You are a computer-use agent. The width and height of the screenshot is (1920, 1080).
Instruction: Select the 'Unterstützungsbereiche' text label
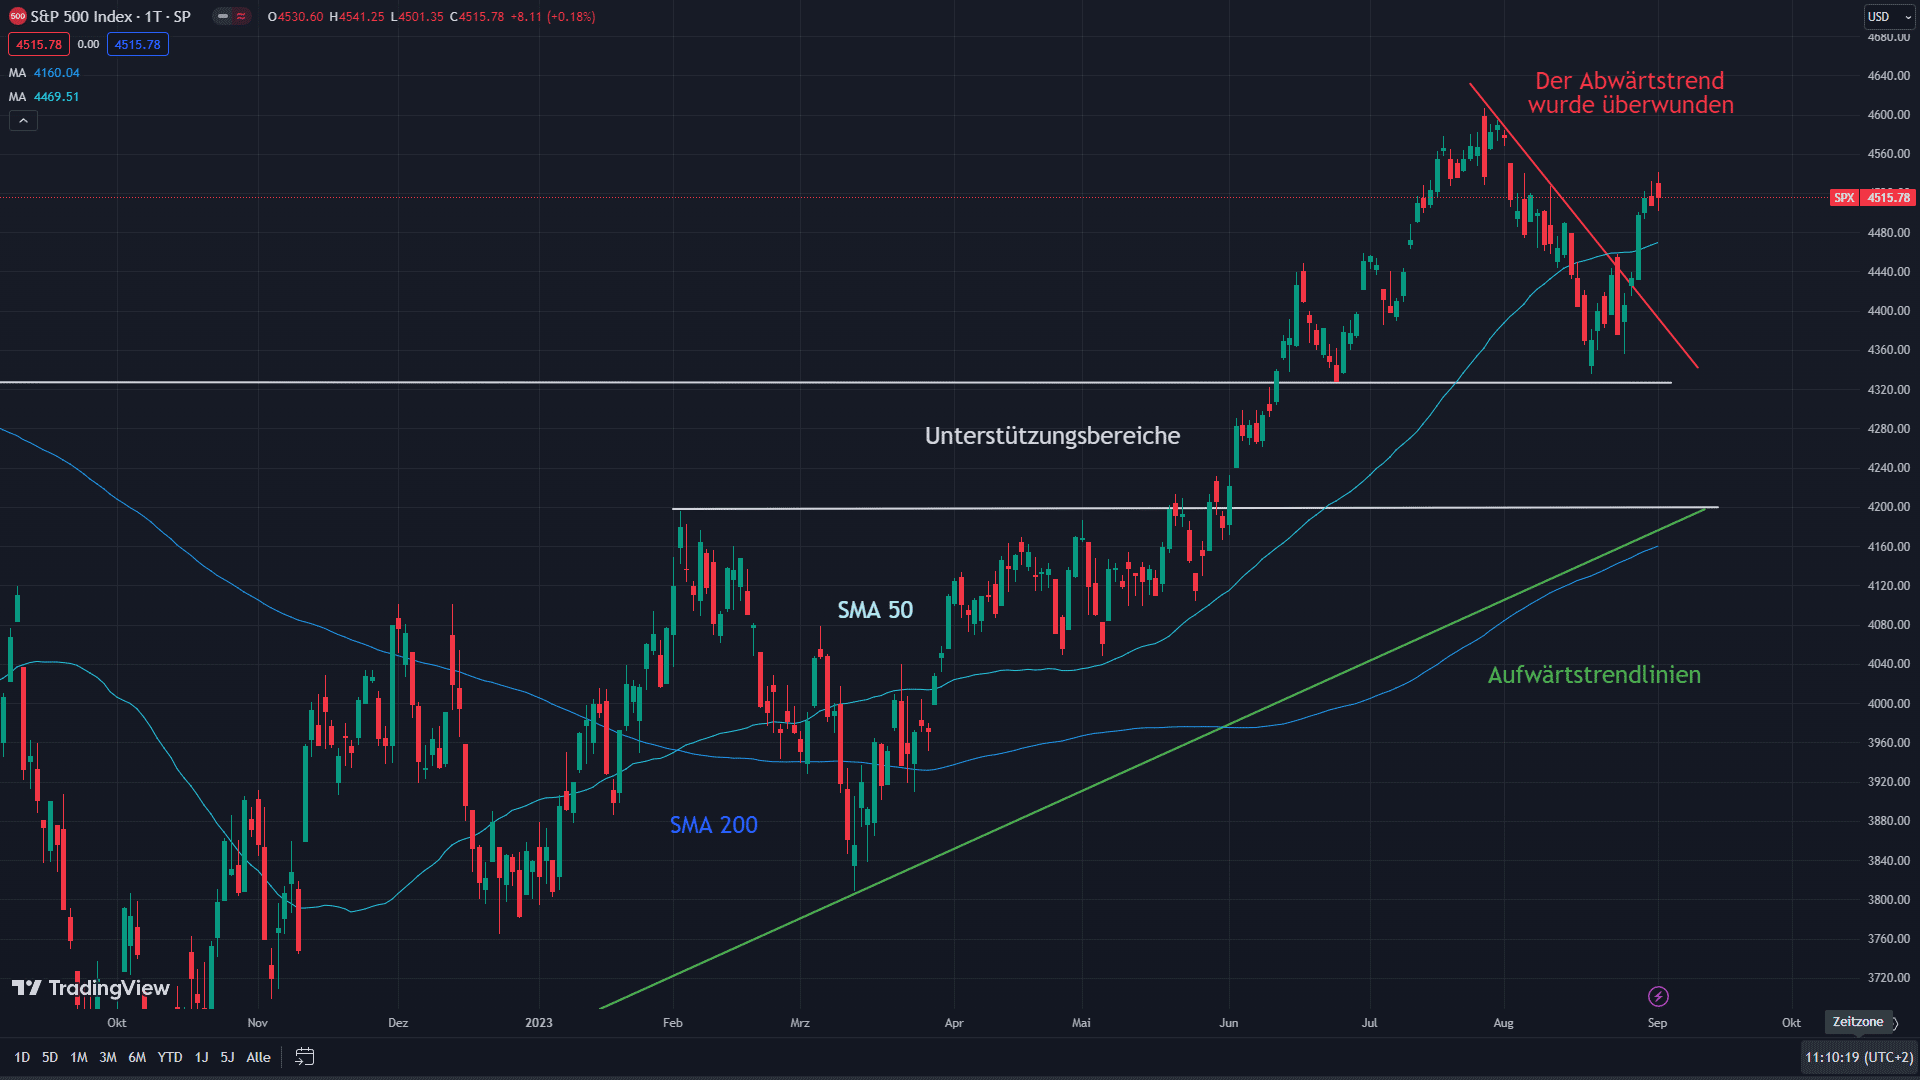coord(1052,436)
